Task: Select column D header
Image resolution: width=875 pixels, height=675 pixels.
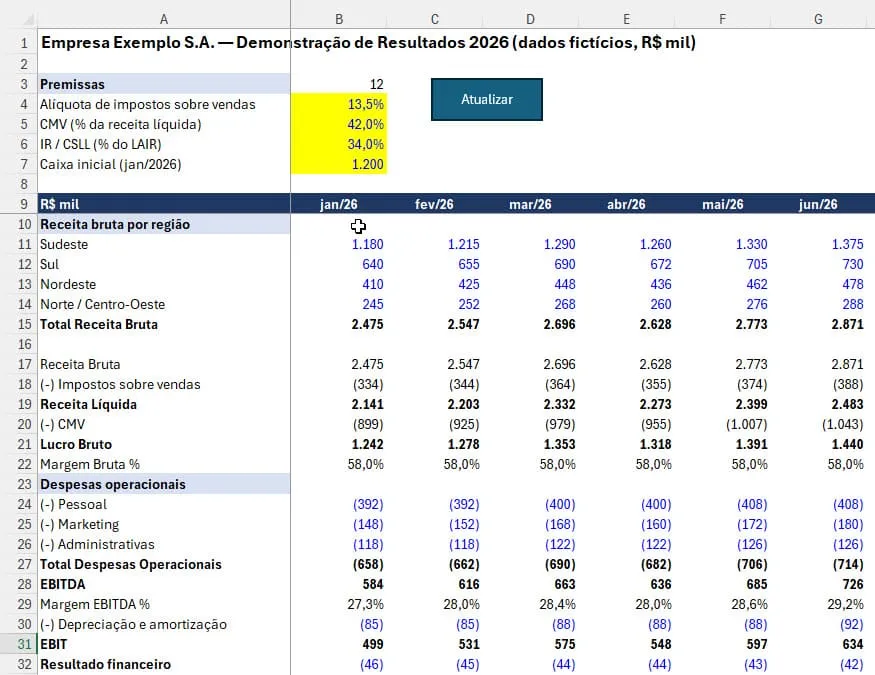Action: coord(530,20)
